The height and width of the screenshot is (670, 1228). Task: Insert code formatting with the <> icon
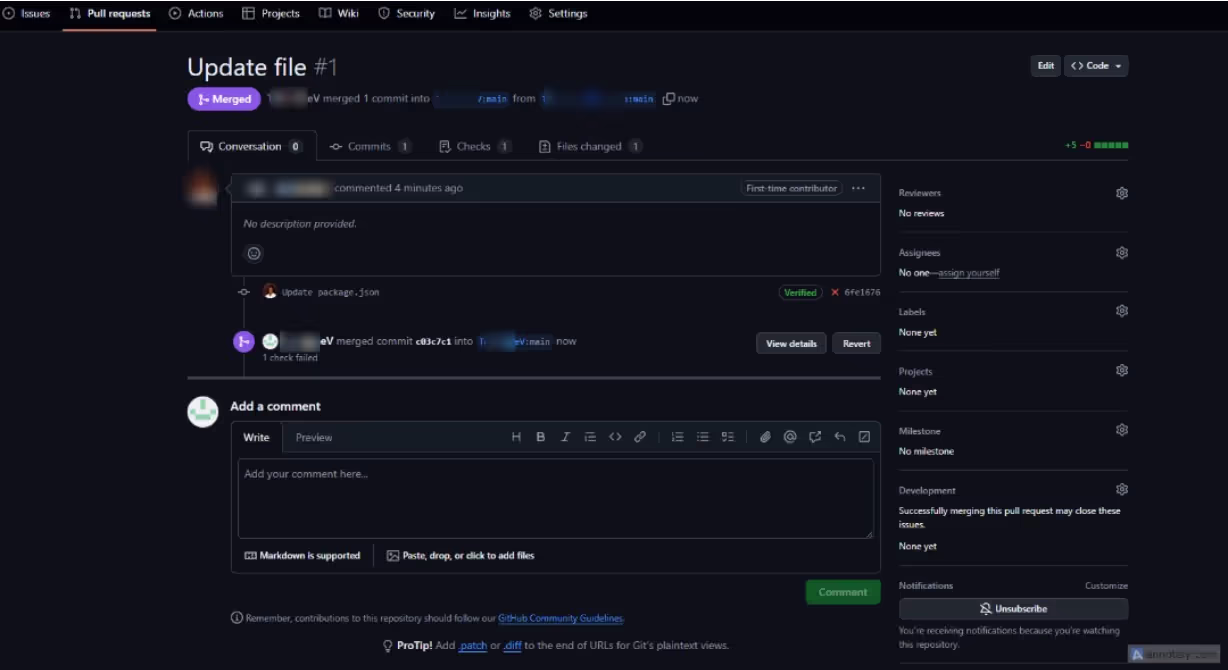click(x=615, y=437)
